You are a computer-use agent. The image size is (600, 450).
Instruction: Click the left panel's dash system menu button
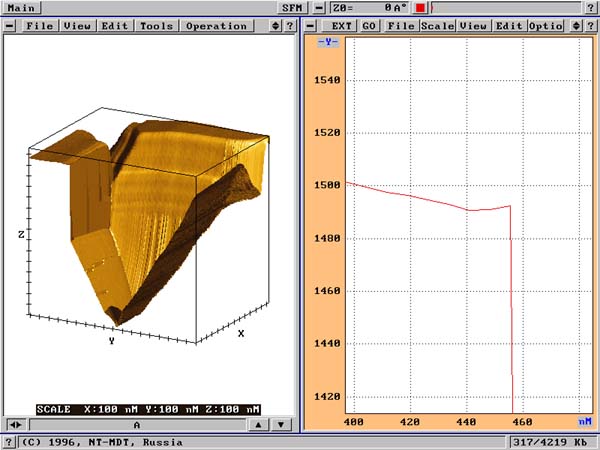(x=10, y=25)
